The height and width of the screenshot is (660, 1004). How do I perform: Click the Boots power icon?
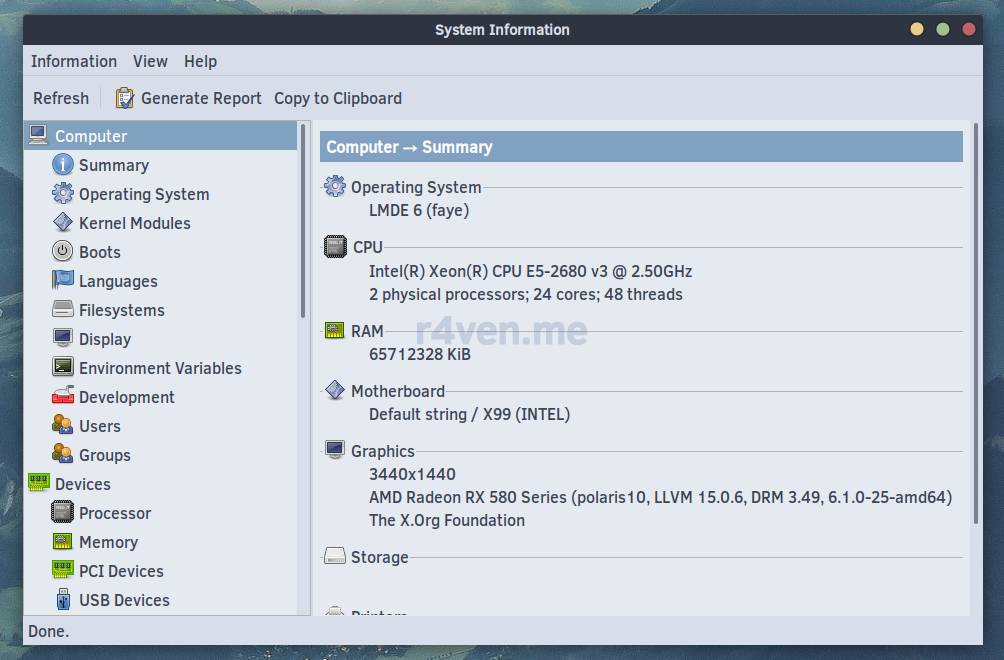[x=63, y=252]
